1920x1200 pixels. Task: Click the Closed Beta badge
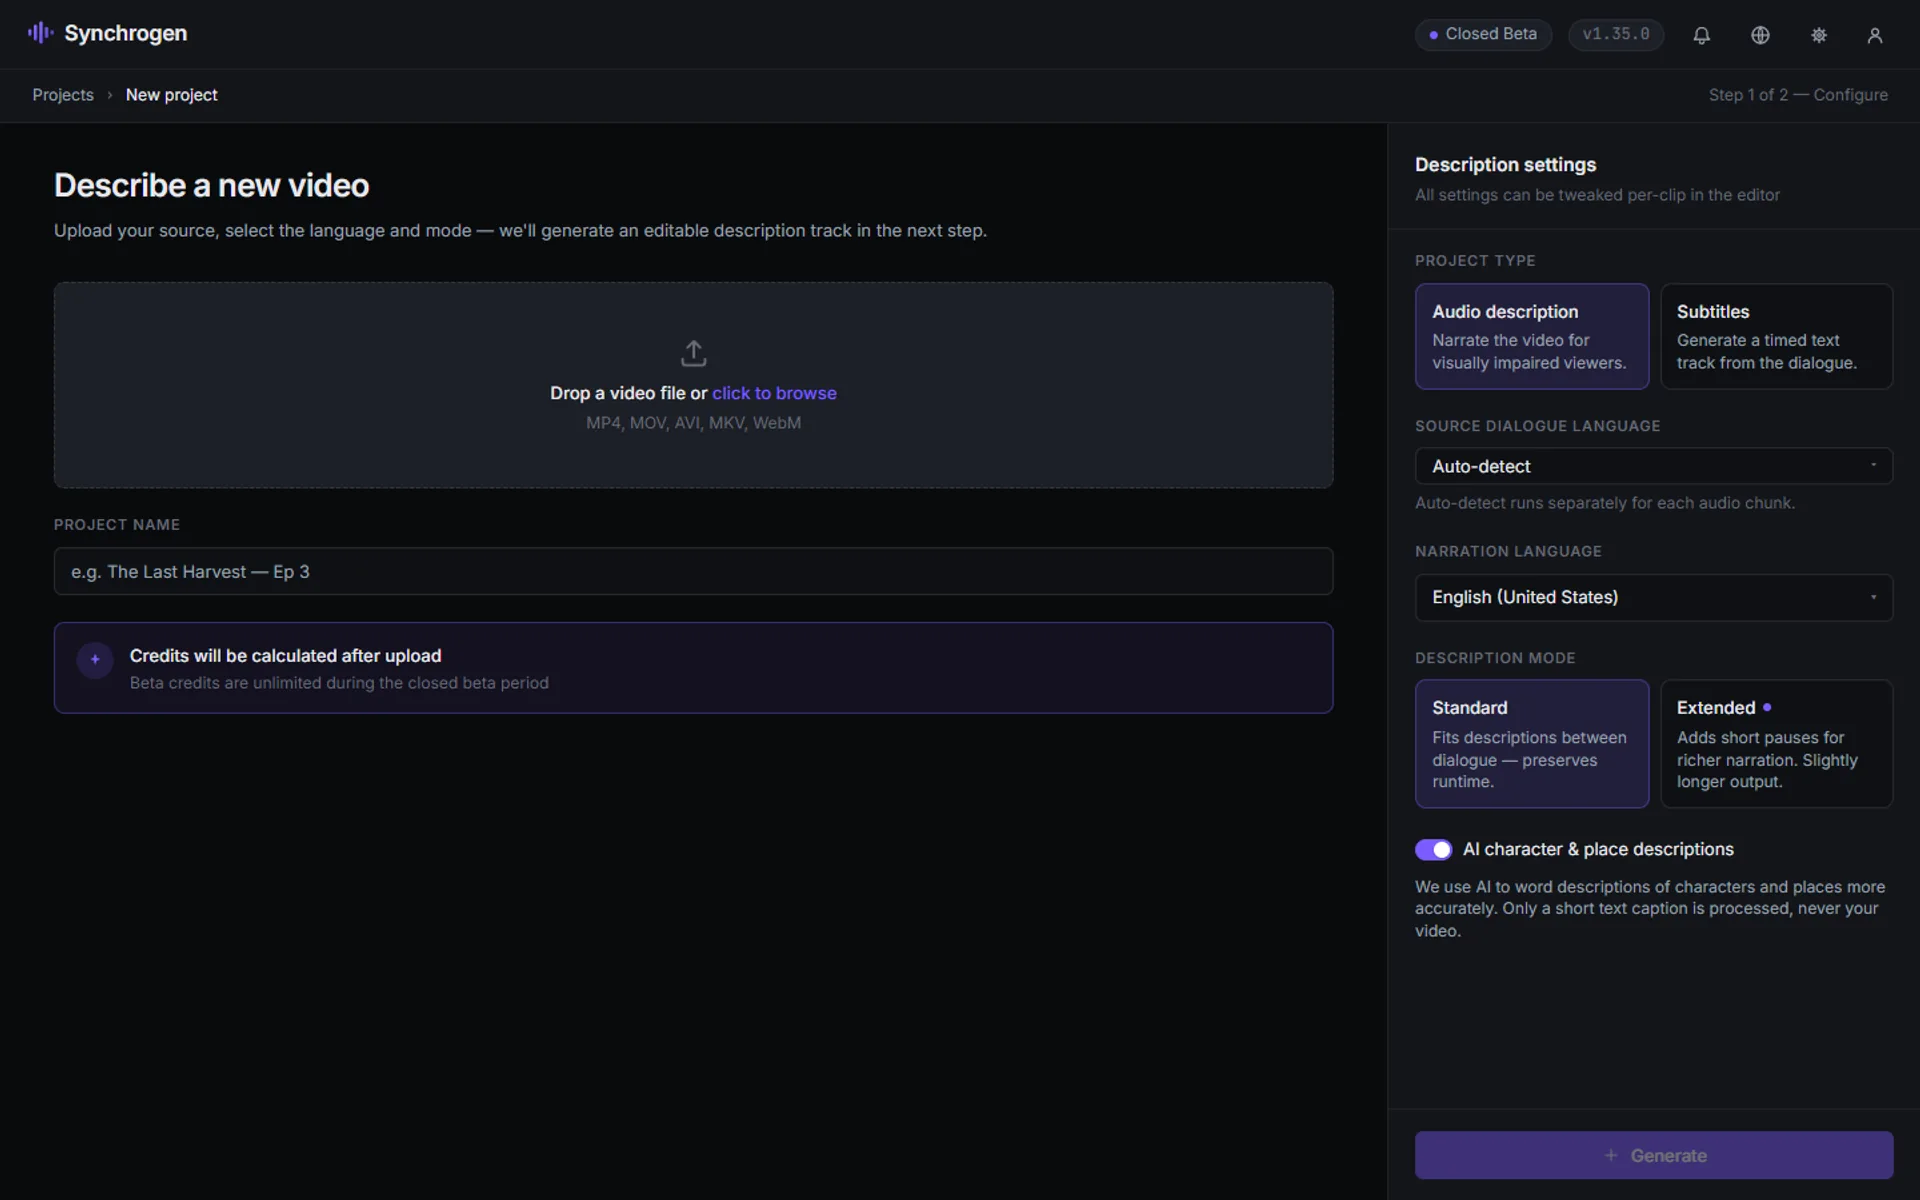point(1483,34)
